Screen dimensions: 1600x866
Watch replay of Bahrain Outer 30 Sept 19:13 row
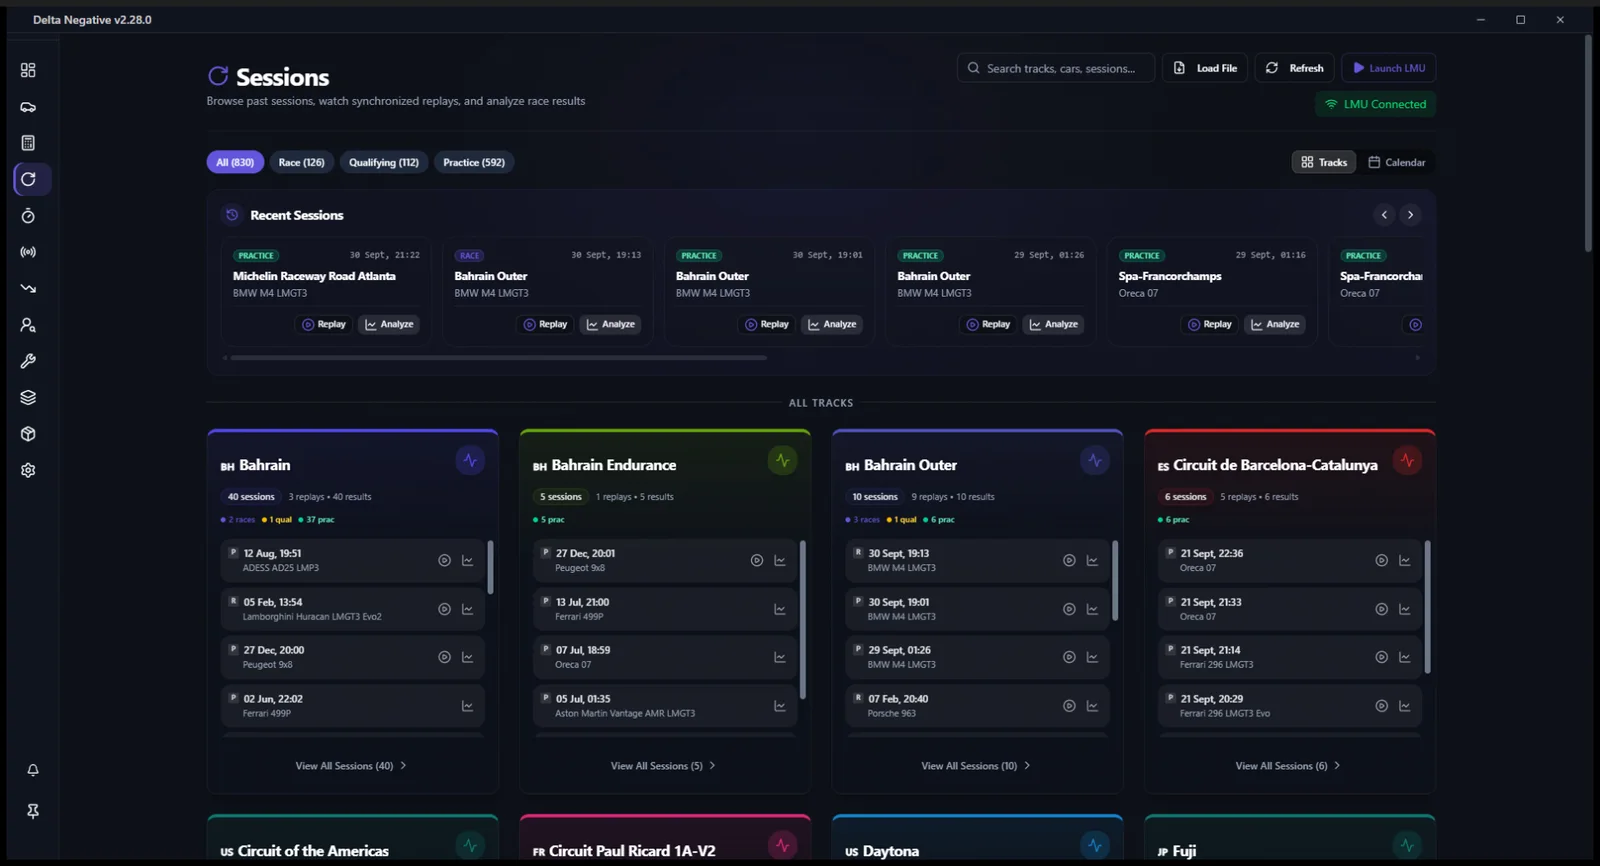(1069, 561)
